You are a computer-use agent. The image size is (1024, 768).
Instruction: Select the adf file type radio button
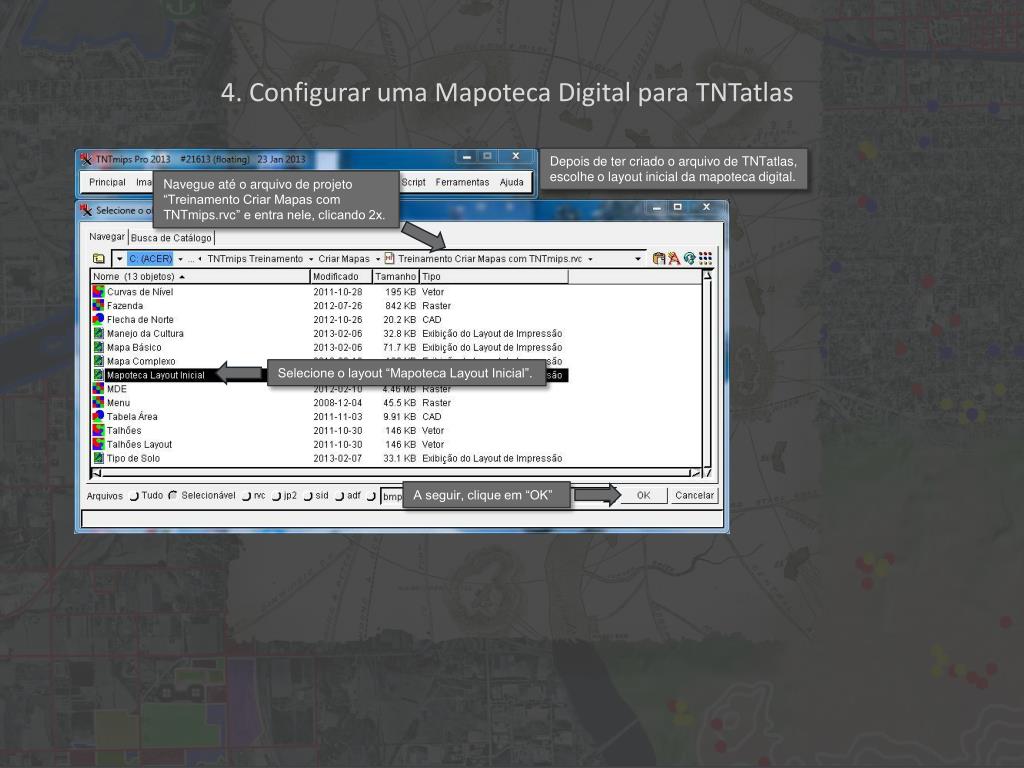point(340,496)
